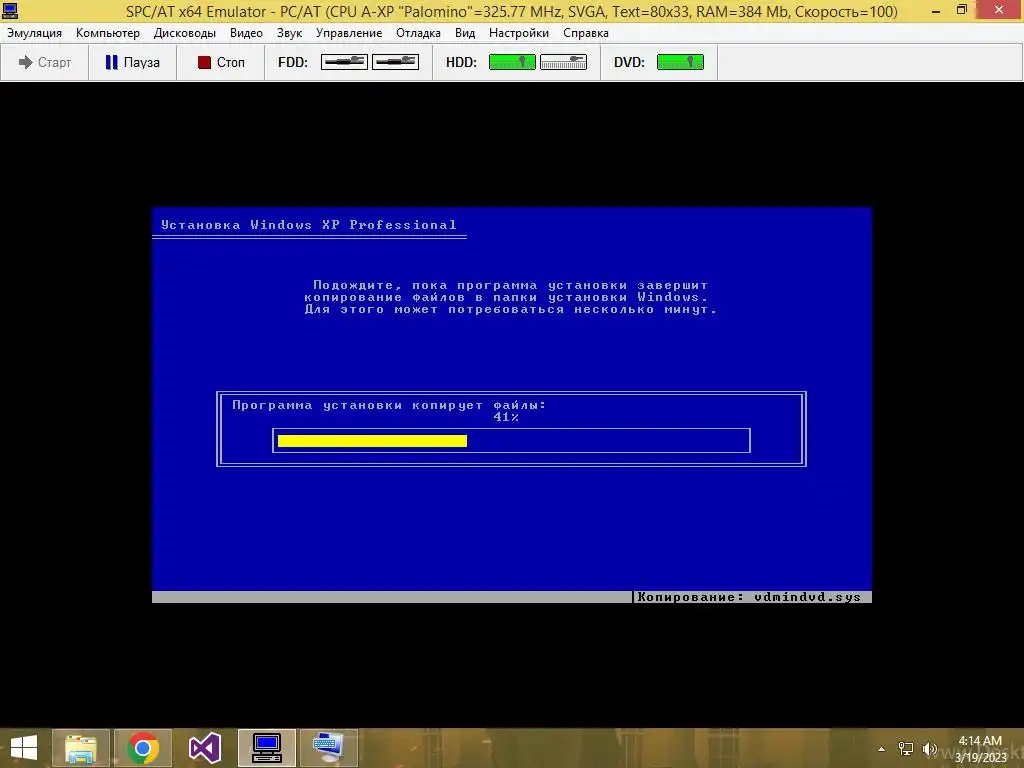Open File Explorer from the taskbar

[x=81, y=748]
